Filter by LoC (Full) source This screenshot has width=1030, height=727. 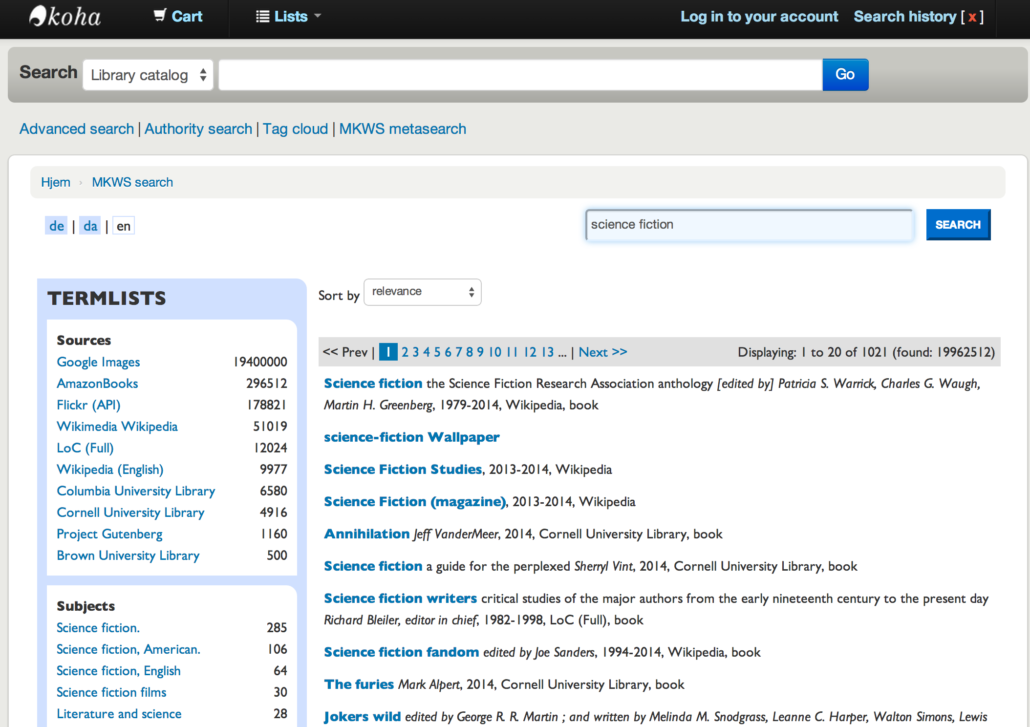85,448
